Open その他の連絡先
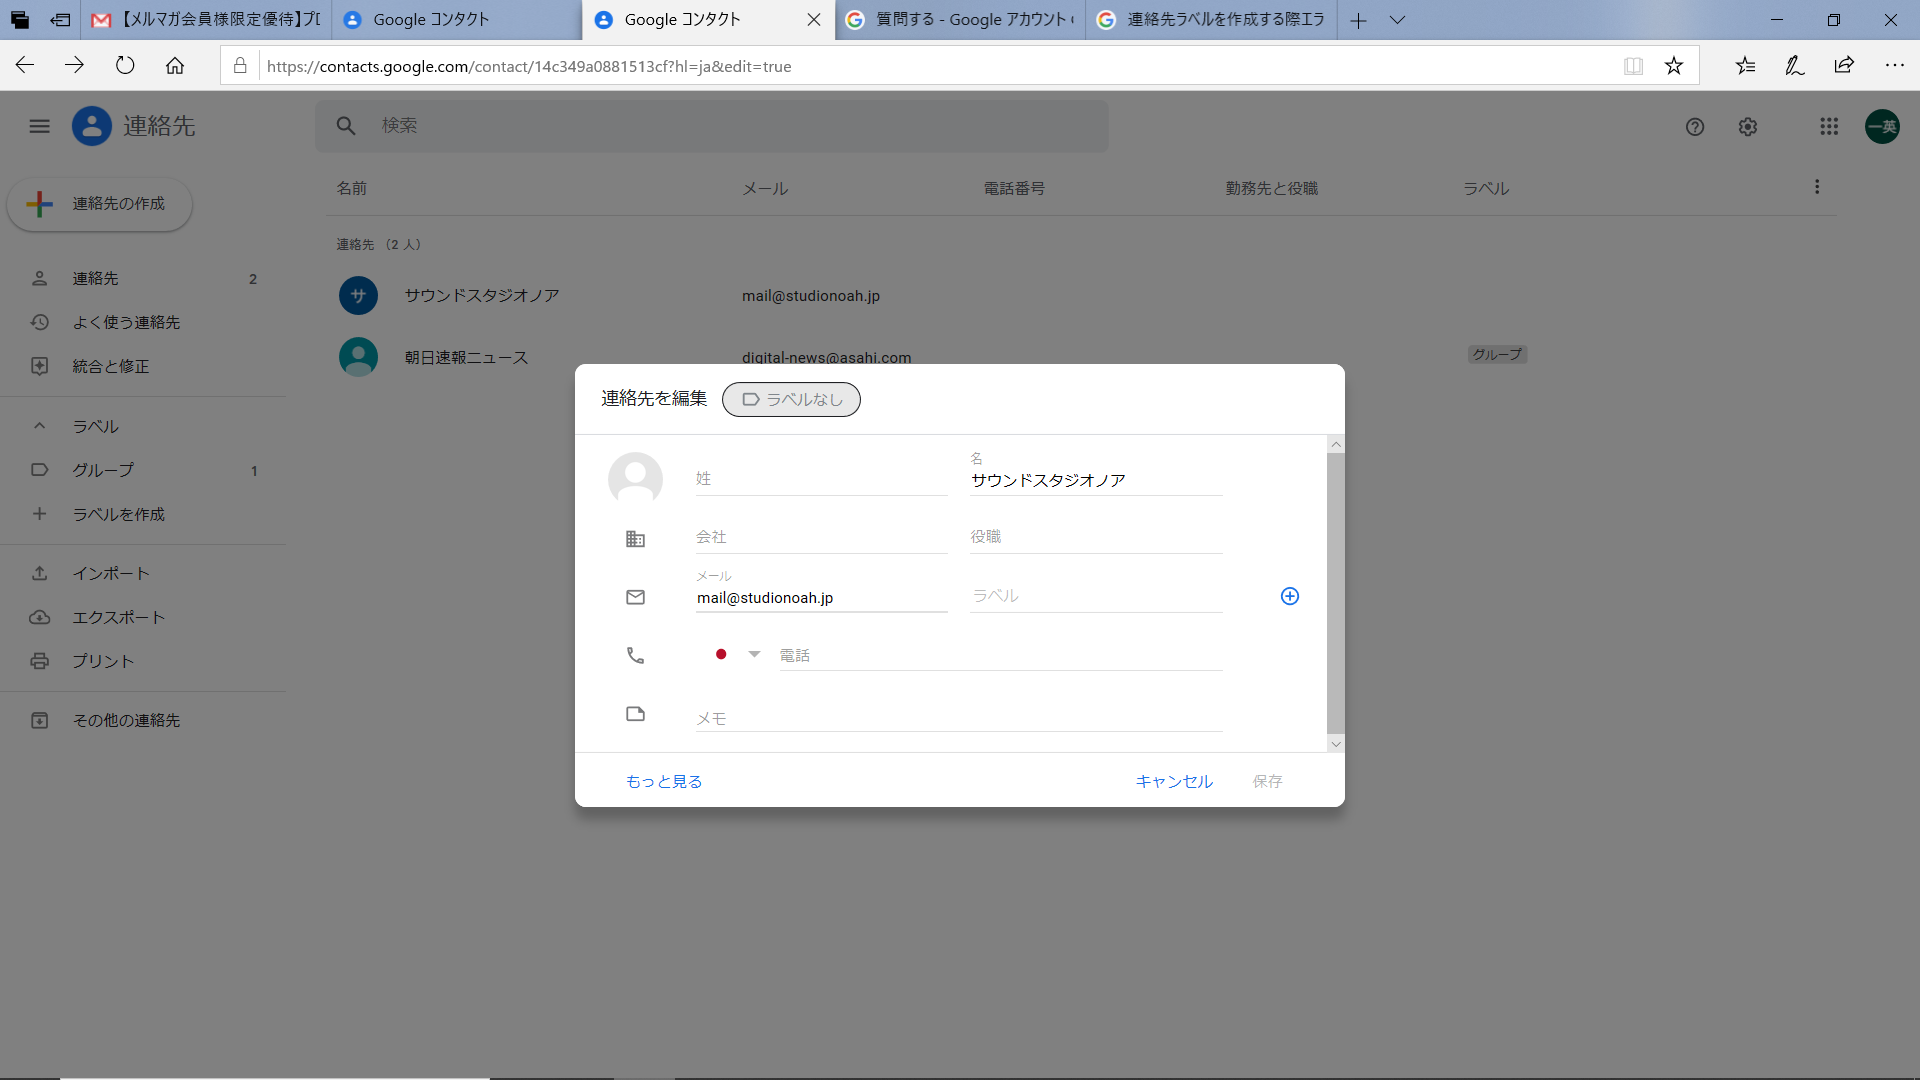 click(143, 720)
